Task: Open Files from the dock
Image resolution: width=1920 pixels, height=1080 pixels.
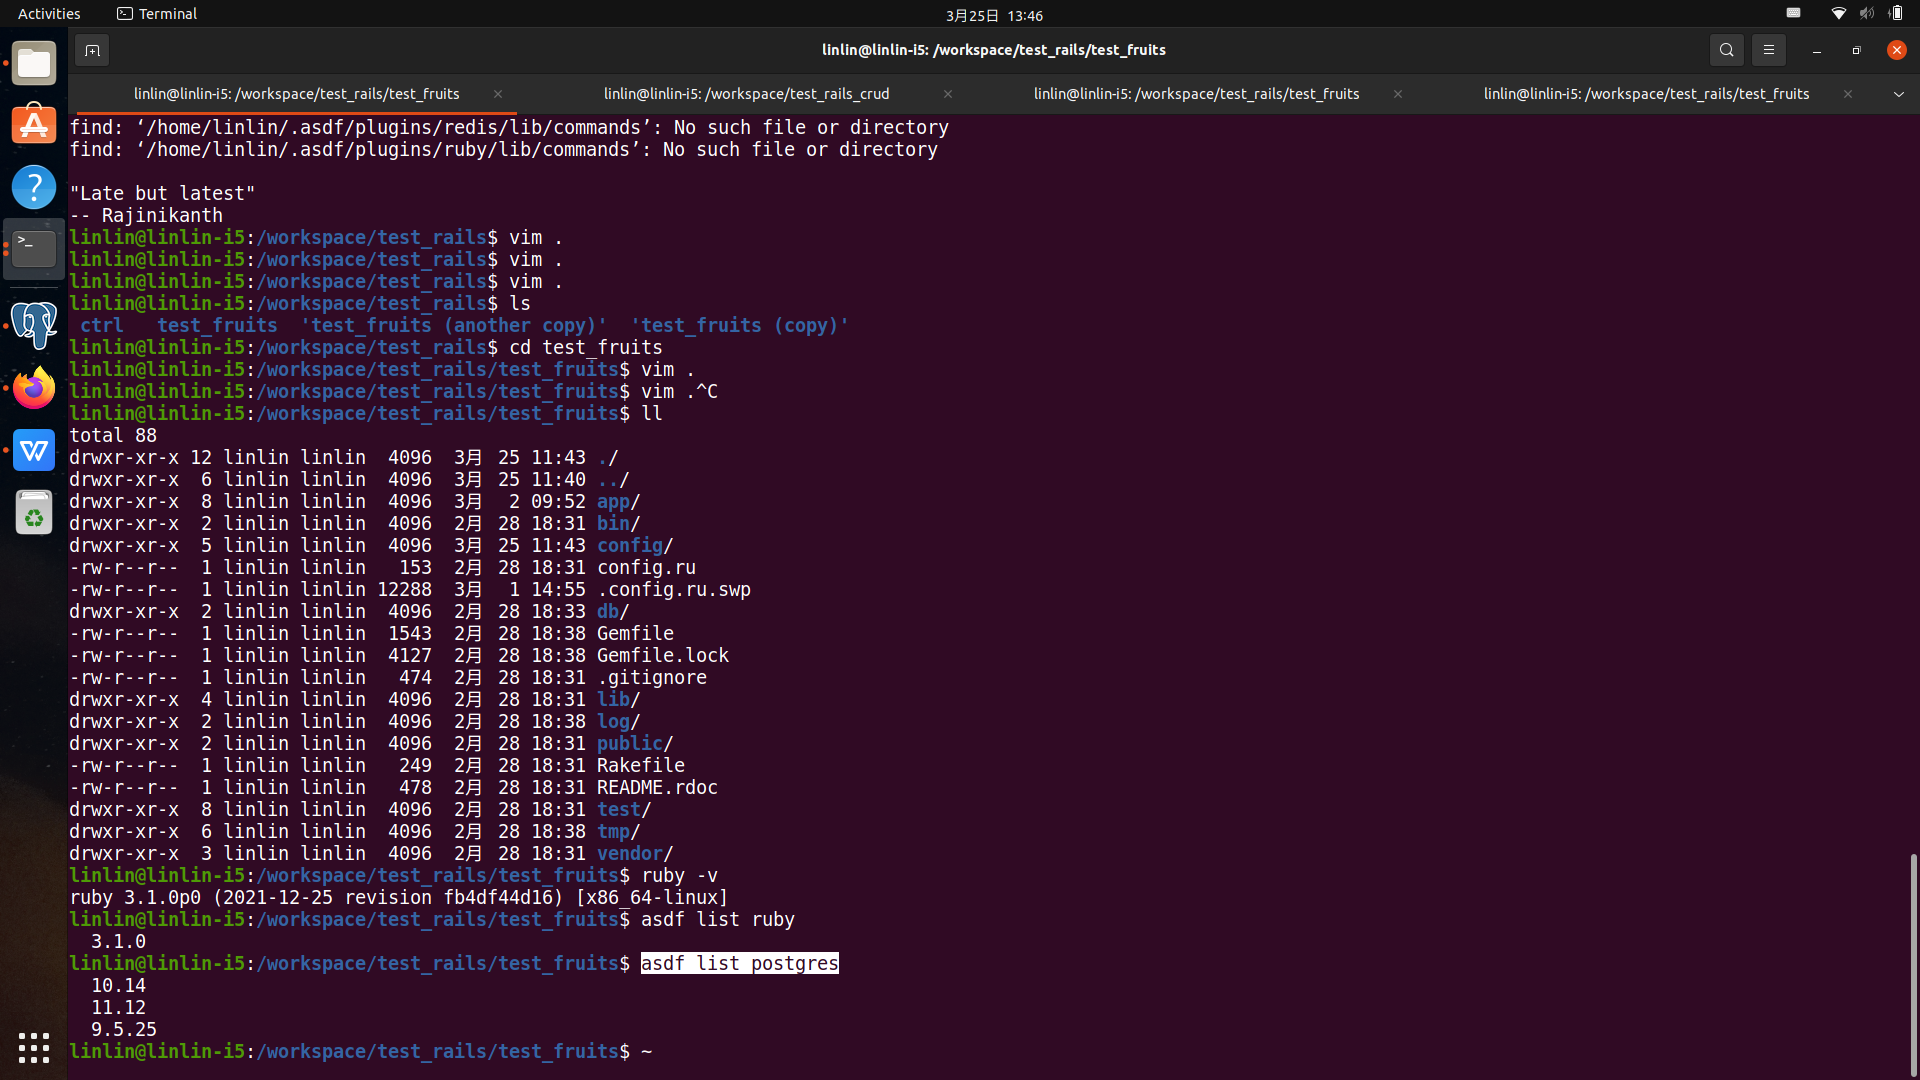Action: tap(34, 64)
